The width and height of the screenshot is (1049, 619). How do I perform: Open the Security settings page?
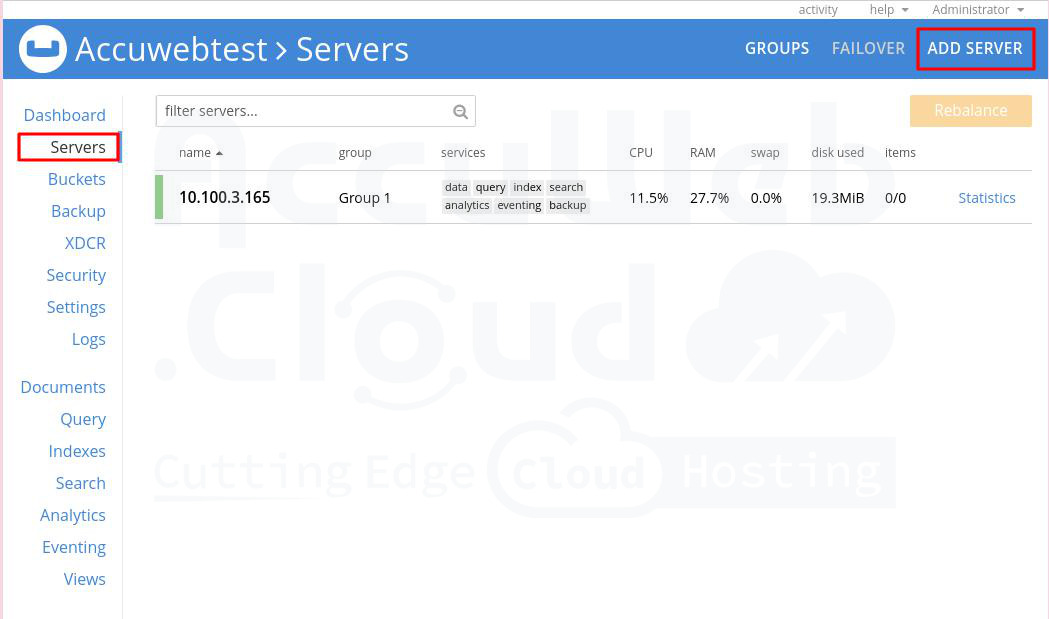pos(76,275)
